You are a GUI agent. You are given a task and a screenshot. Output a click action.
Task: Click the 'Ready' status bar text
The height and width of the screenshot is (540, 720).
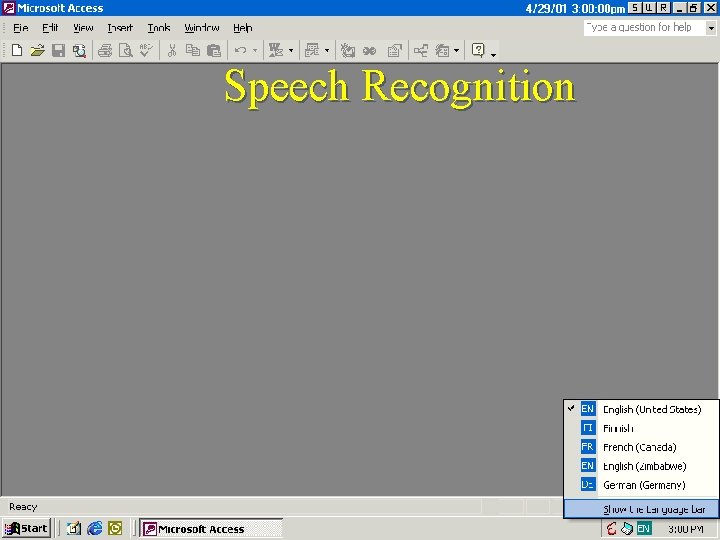click(23, 507)
